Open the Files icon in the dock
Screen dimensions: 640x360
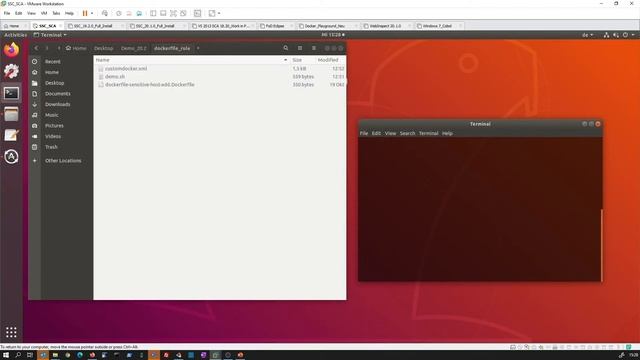[x=11, y=114]
